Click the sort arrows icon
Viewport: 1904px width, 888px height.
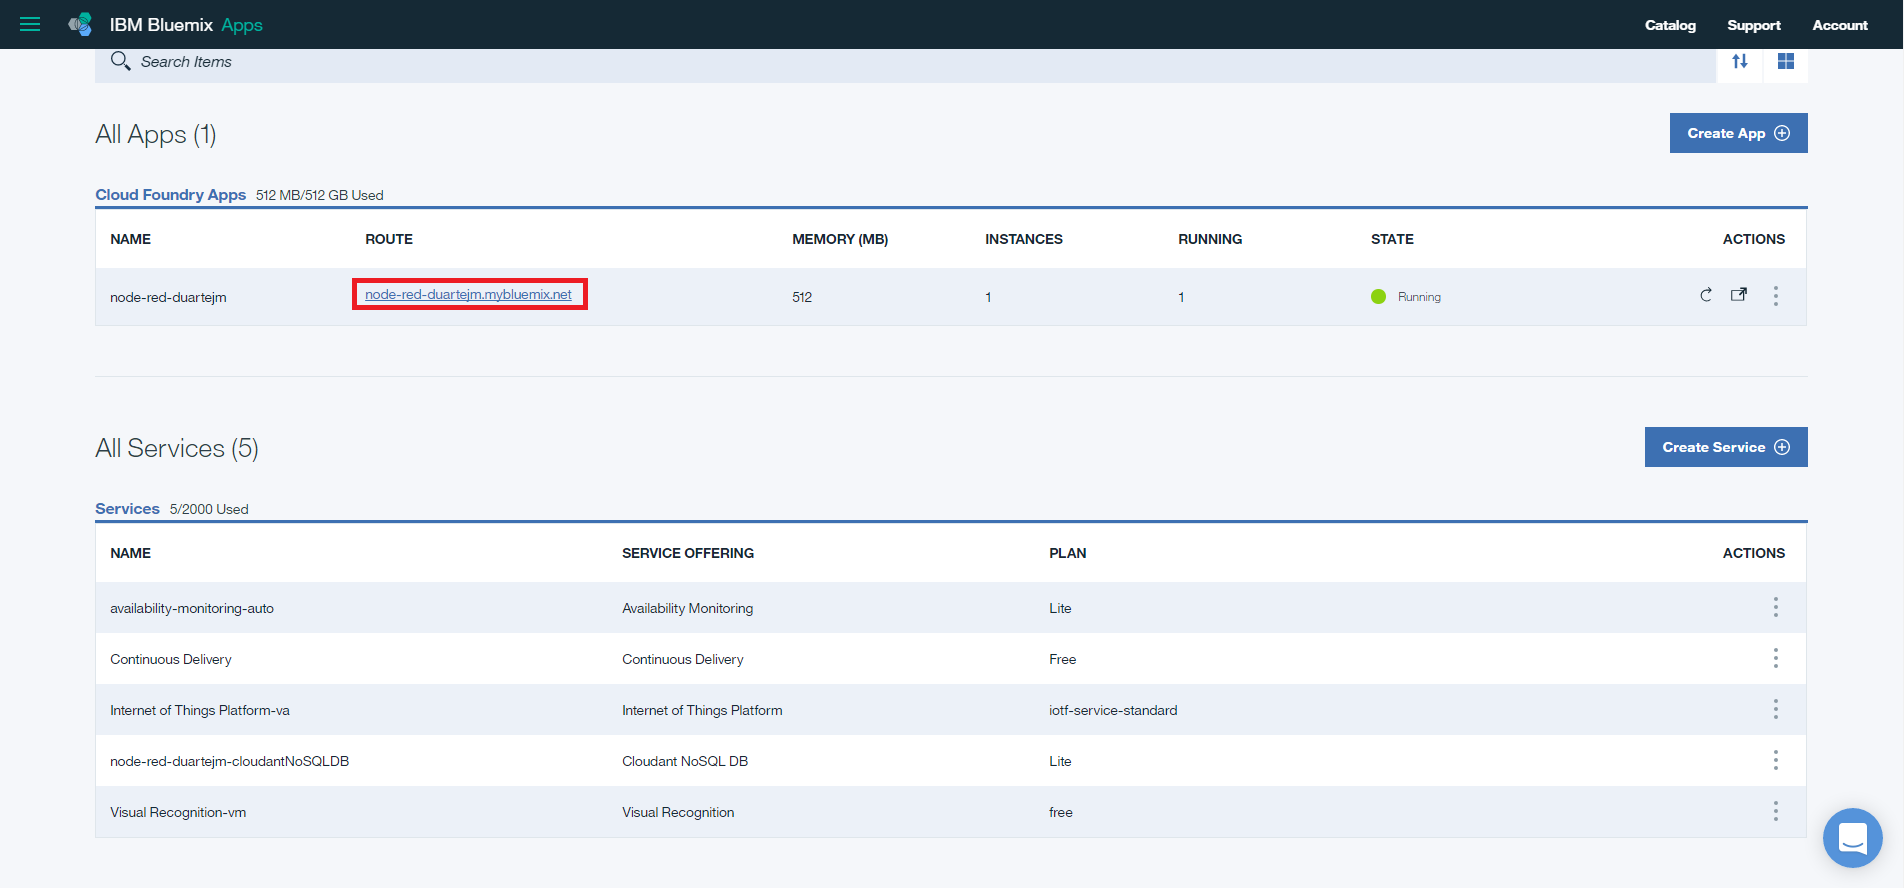pos(1740,61)
